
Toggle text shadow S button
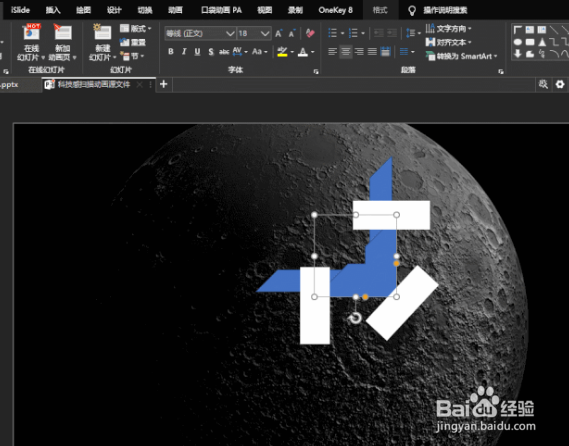pos(211,52)
